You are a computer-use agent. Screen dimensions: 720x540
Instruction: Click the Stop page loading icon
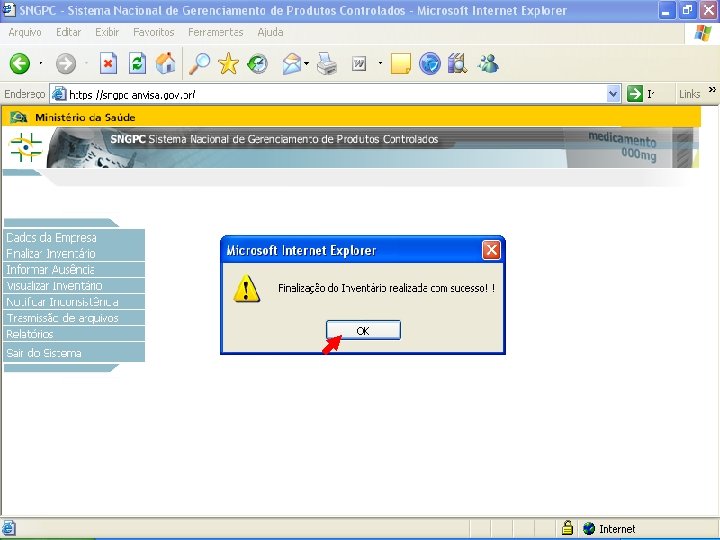coord(108,63)
